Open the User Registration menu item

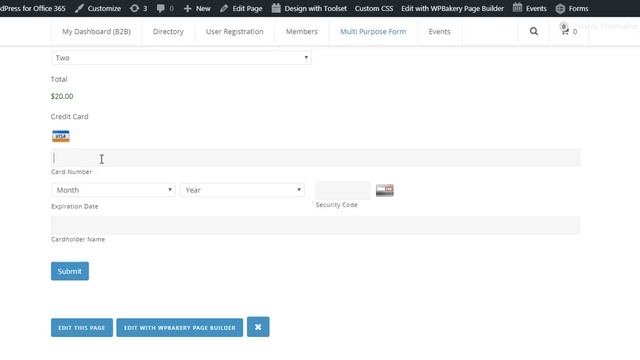(235, 31)
